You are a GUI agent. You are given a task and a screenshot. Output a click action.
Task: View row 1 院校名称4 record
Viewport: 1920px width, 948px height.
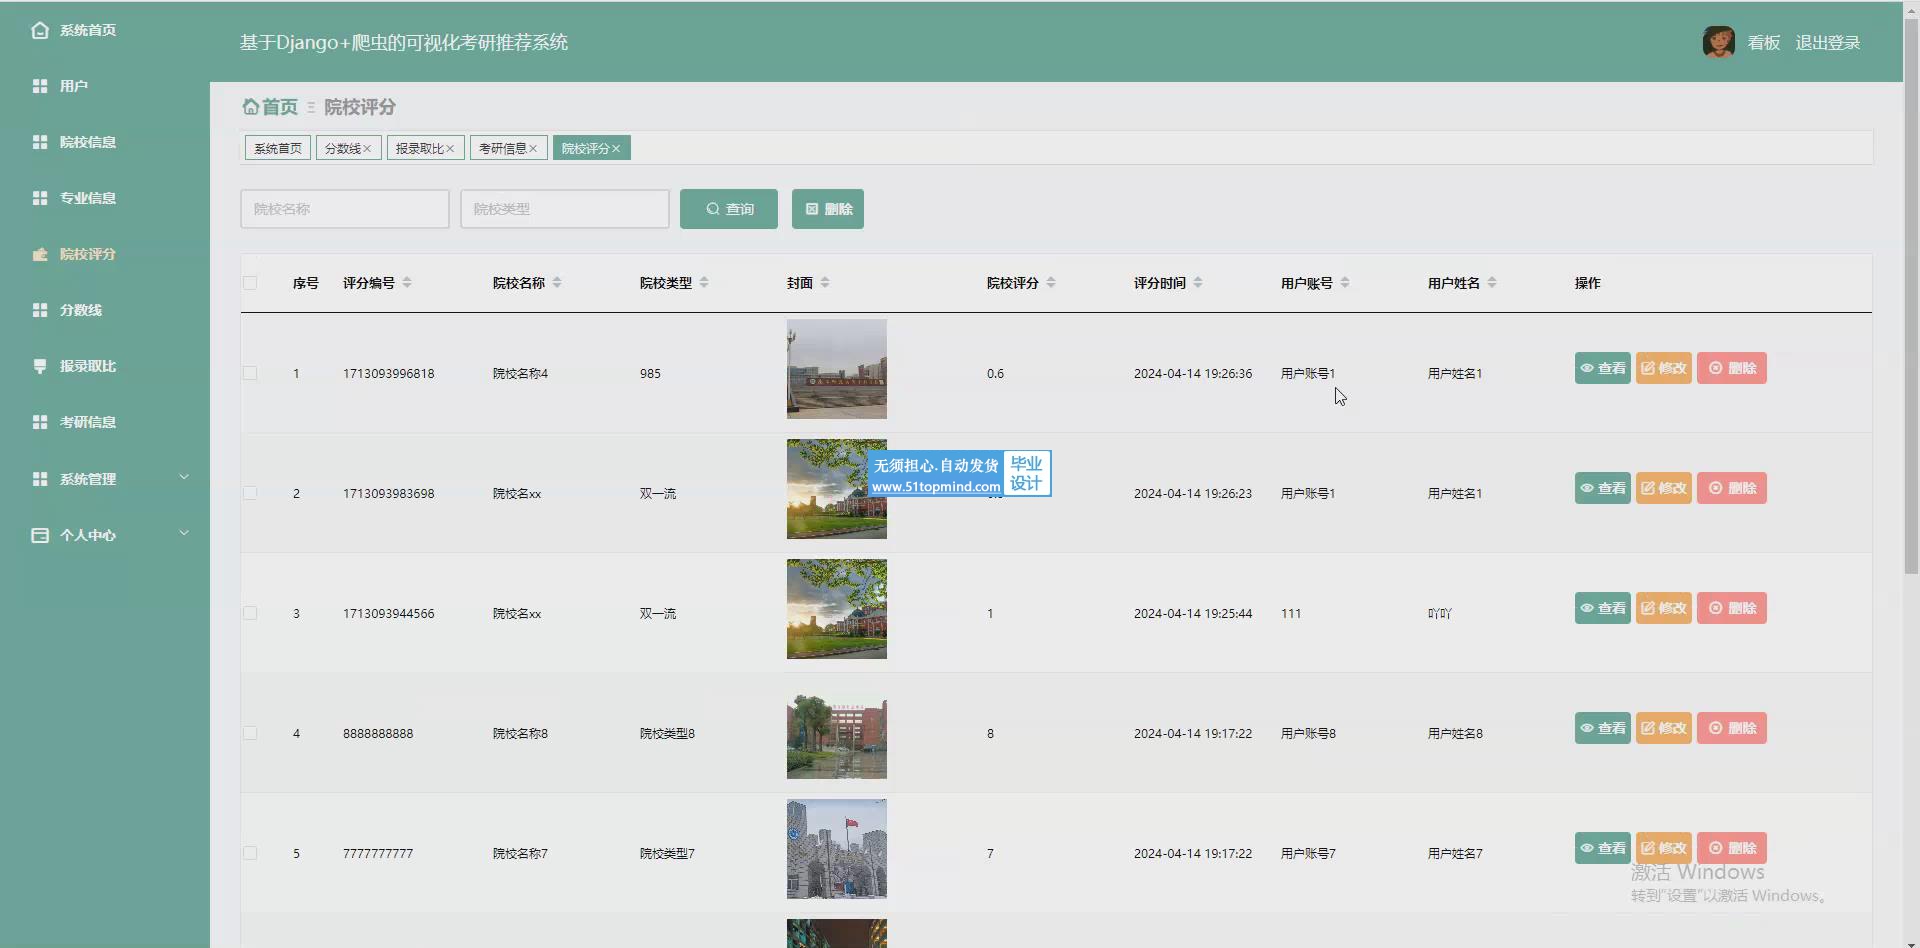click(x=1603, y=368)
